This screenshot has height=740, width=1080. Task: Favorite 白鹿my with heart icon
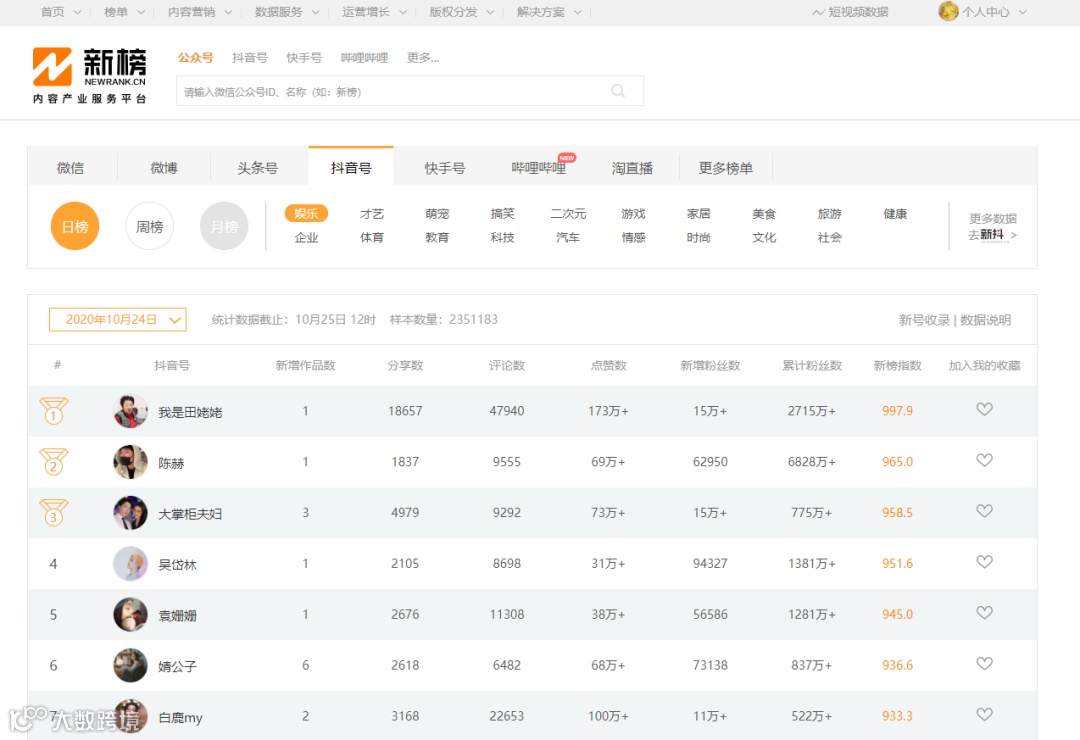click(x=984, y=715)
